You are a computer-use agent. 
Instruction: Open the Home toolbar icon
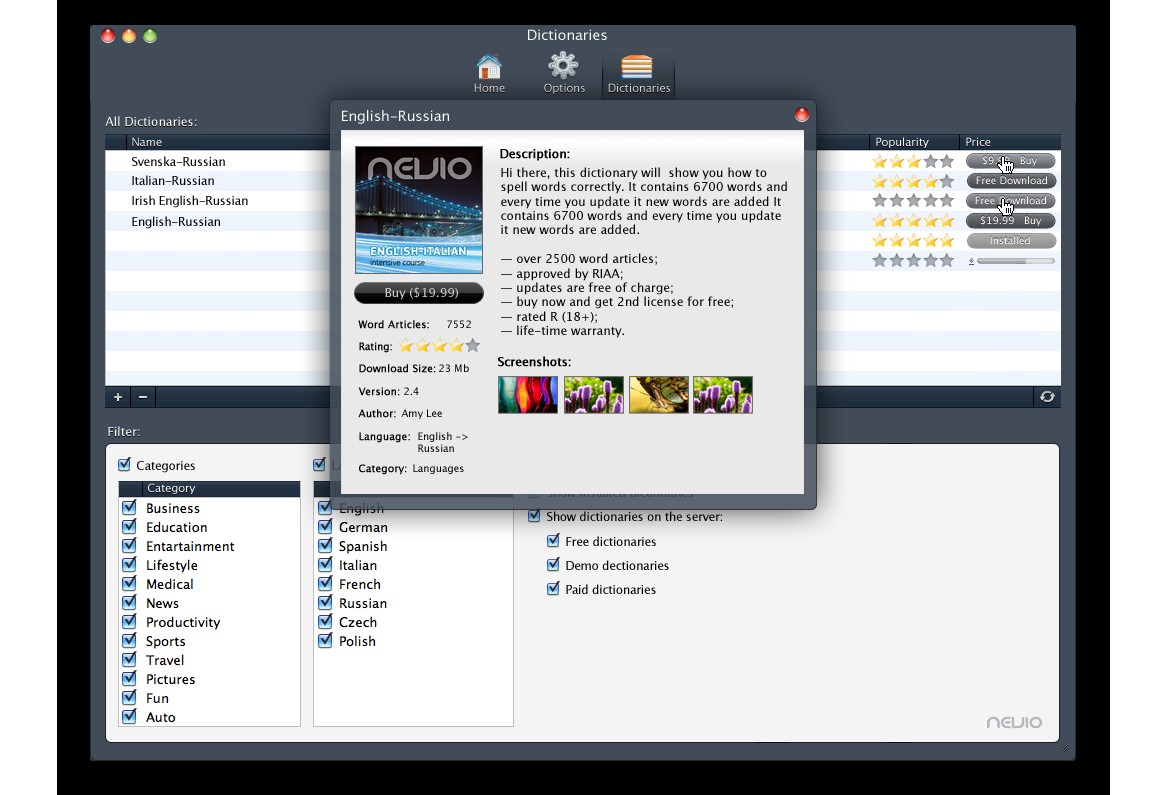click(488, 73)
